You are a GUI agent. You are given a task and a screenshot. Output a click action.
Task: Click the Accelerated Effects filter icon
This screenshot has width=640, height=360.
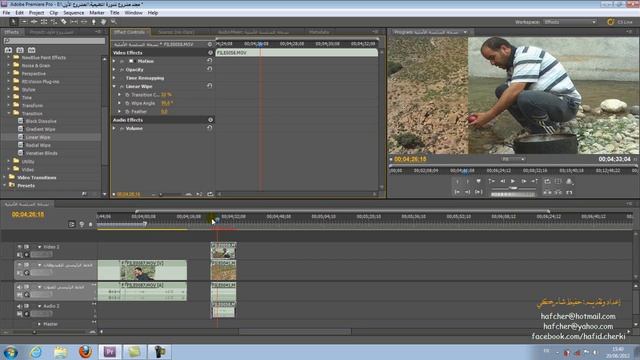[x=8, y=50]
